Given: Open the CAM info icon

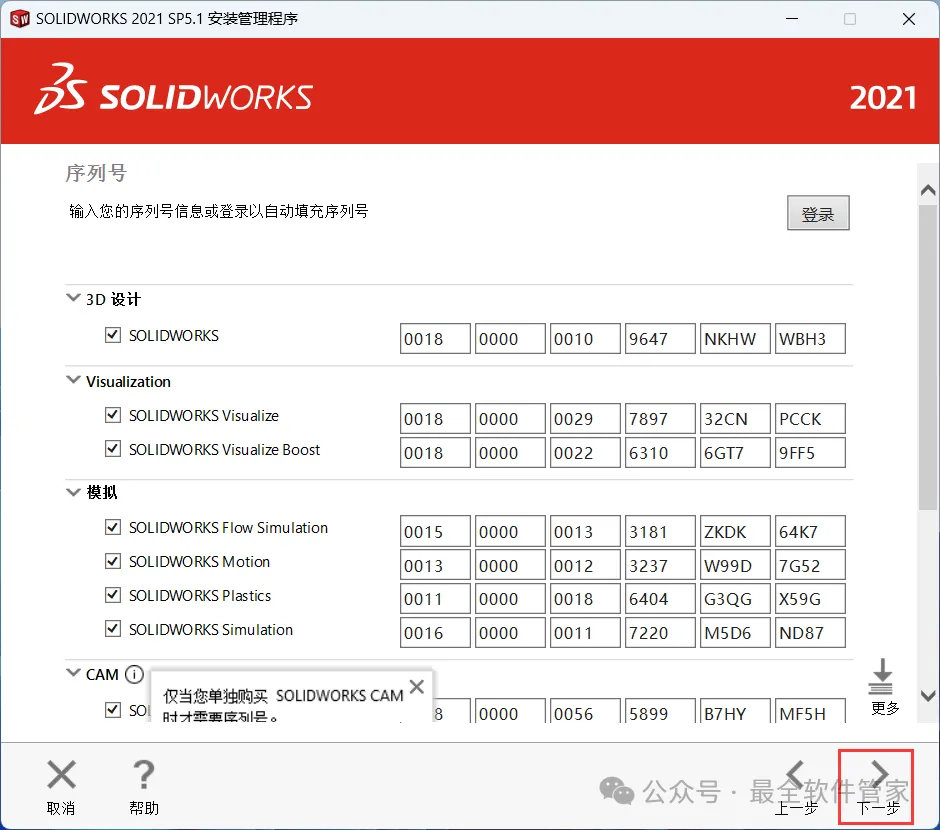Looking at the screenshot, I should click(x=134, y=674).
